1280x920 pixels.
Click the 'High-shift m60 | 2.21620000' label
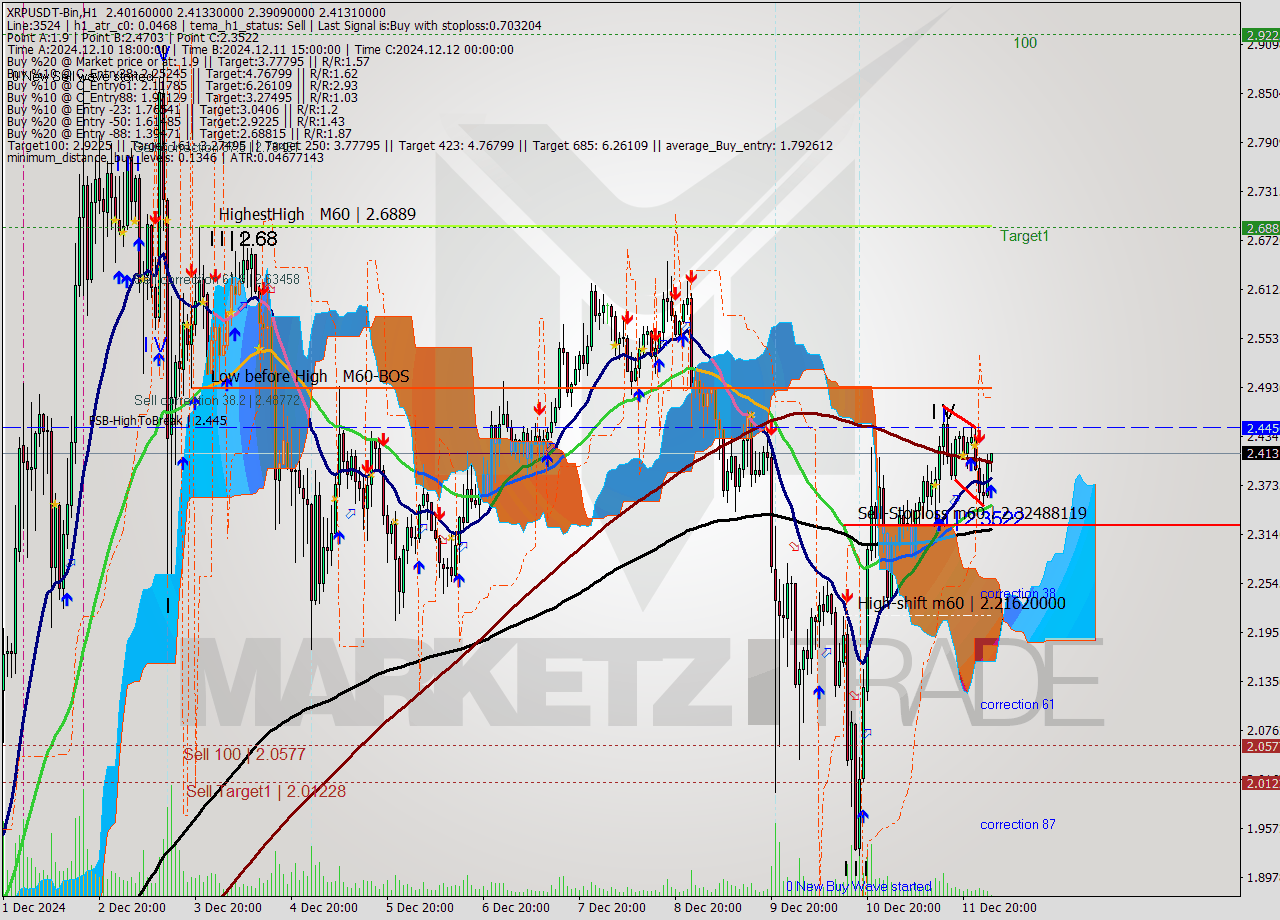(961, 603)
